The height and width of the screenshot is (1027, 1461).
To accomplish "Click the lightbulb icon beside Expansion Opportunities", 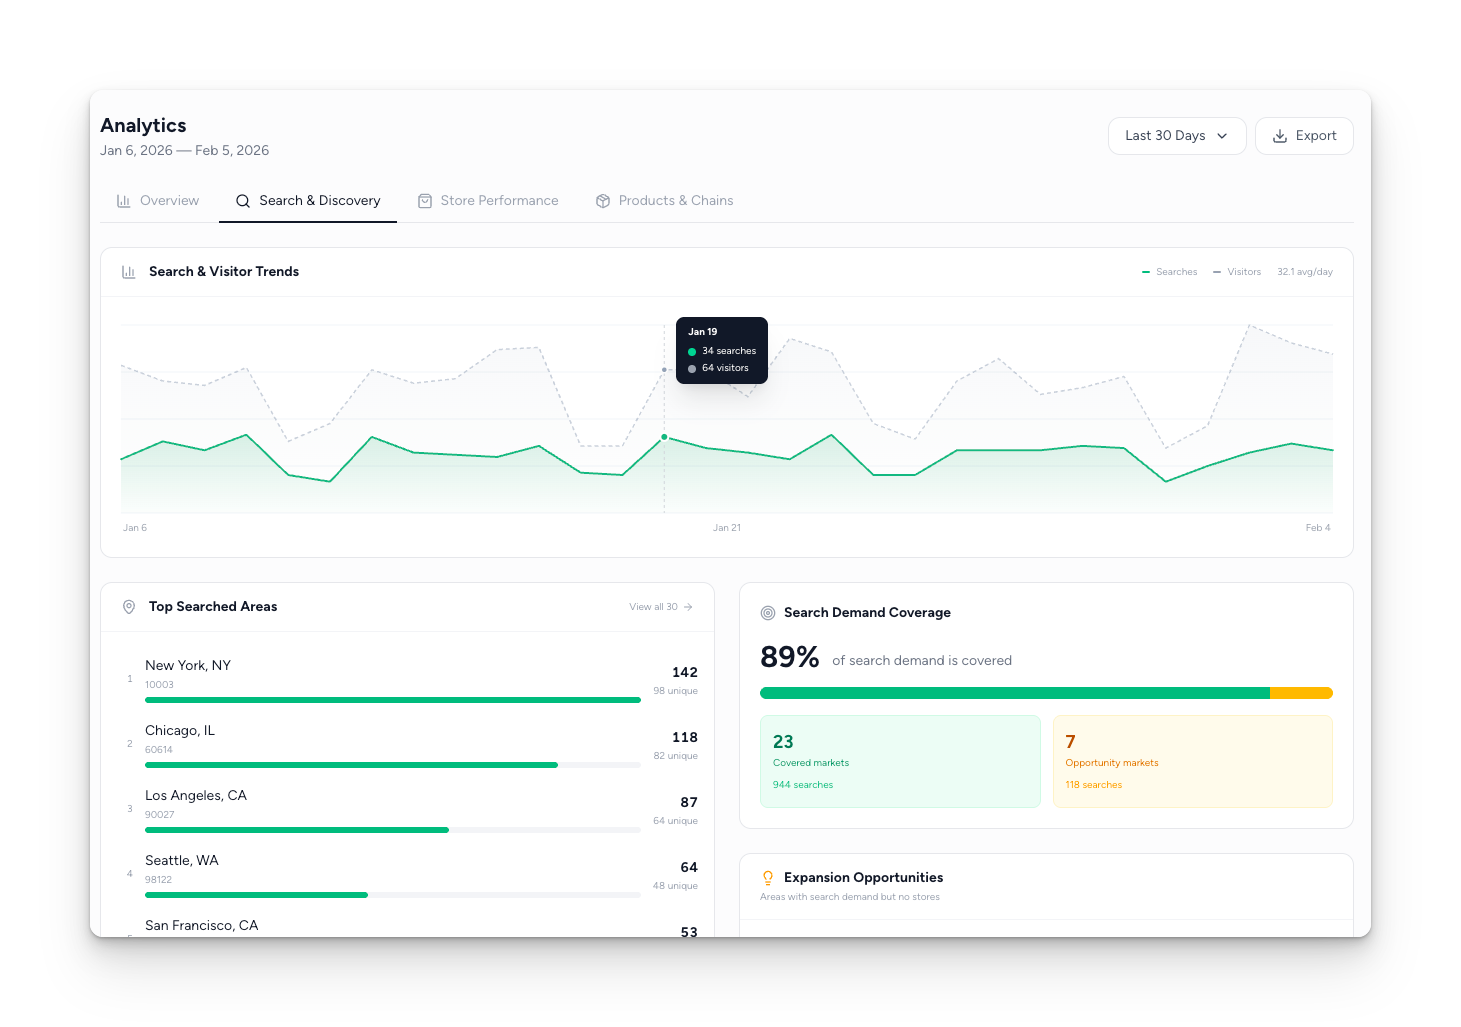I will tap(768, 878).
